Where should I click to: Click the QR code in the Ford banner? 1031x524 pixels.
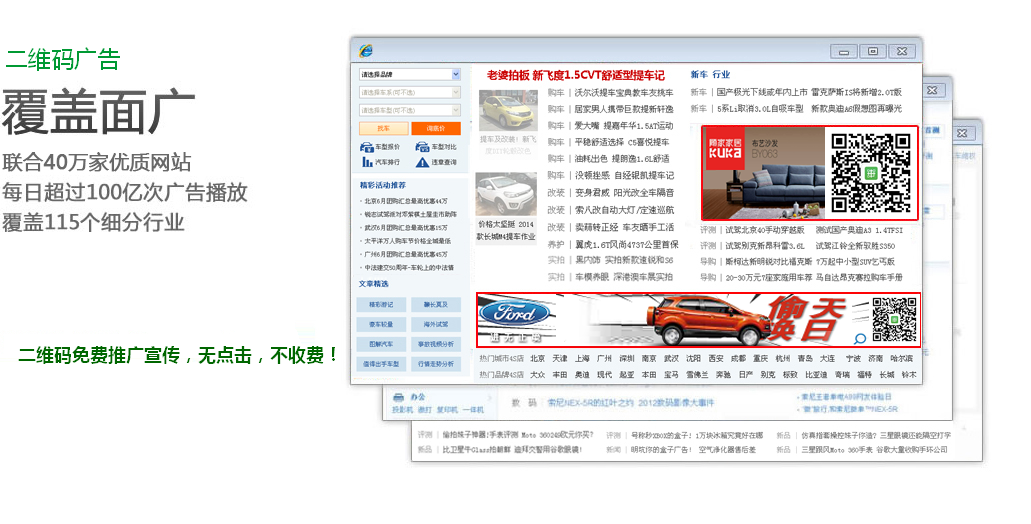(894, 320)
